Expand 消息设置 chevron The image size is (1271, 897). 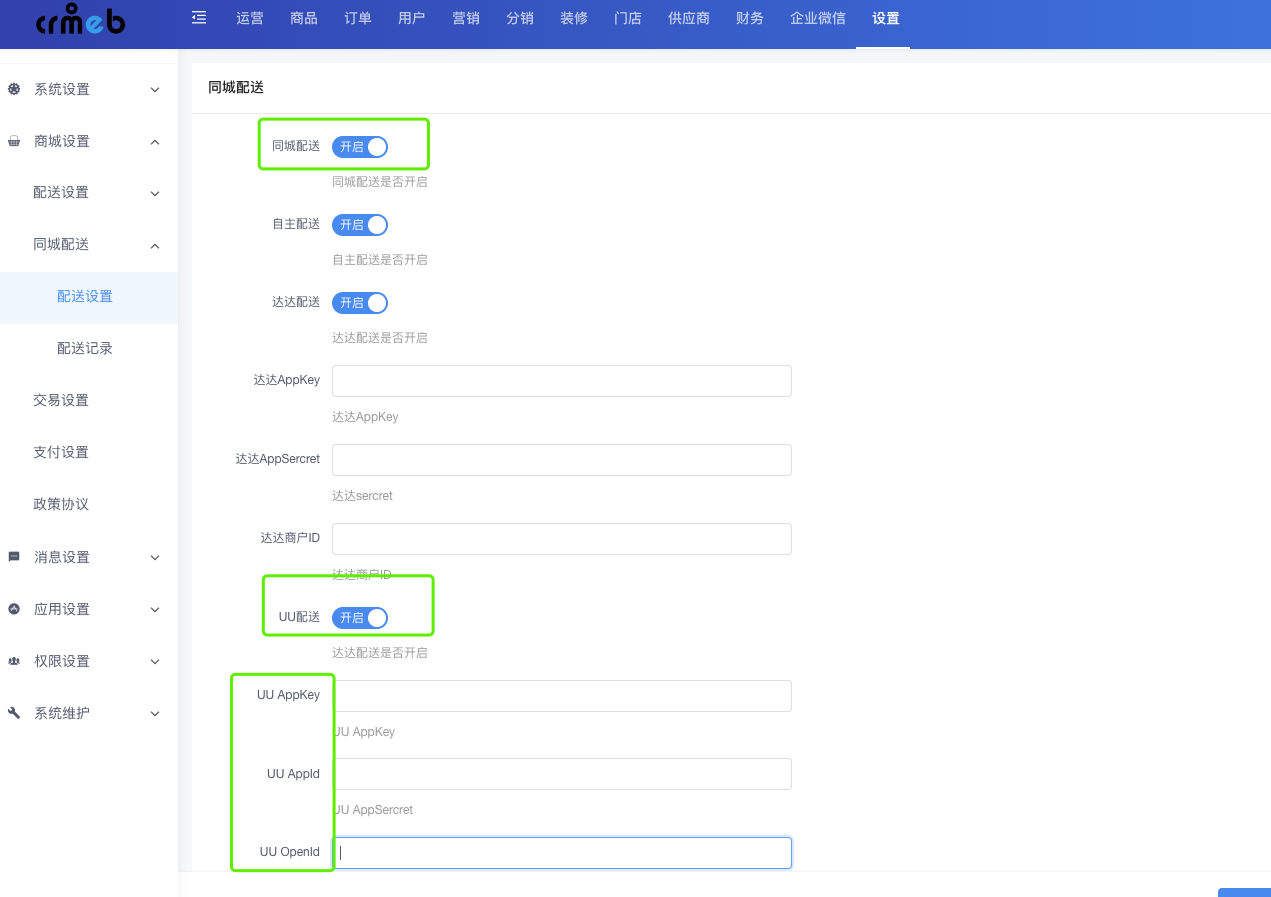155,558
